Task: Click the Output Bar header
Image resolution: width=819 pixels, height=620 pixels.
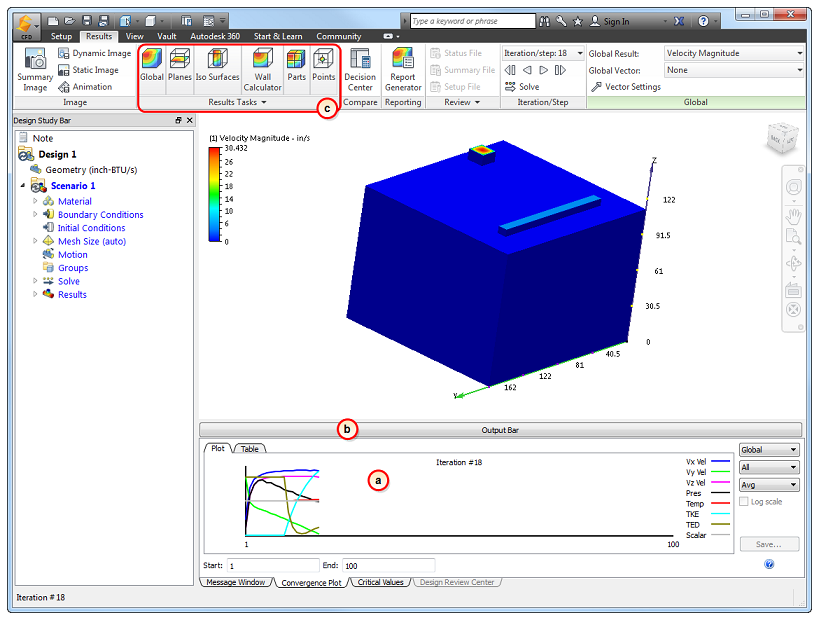Action: (500, 430)
